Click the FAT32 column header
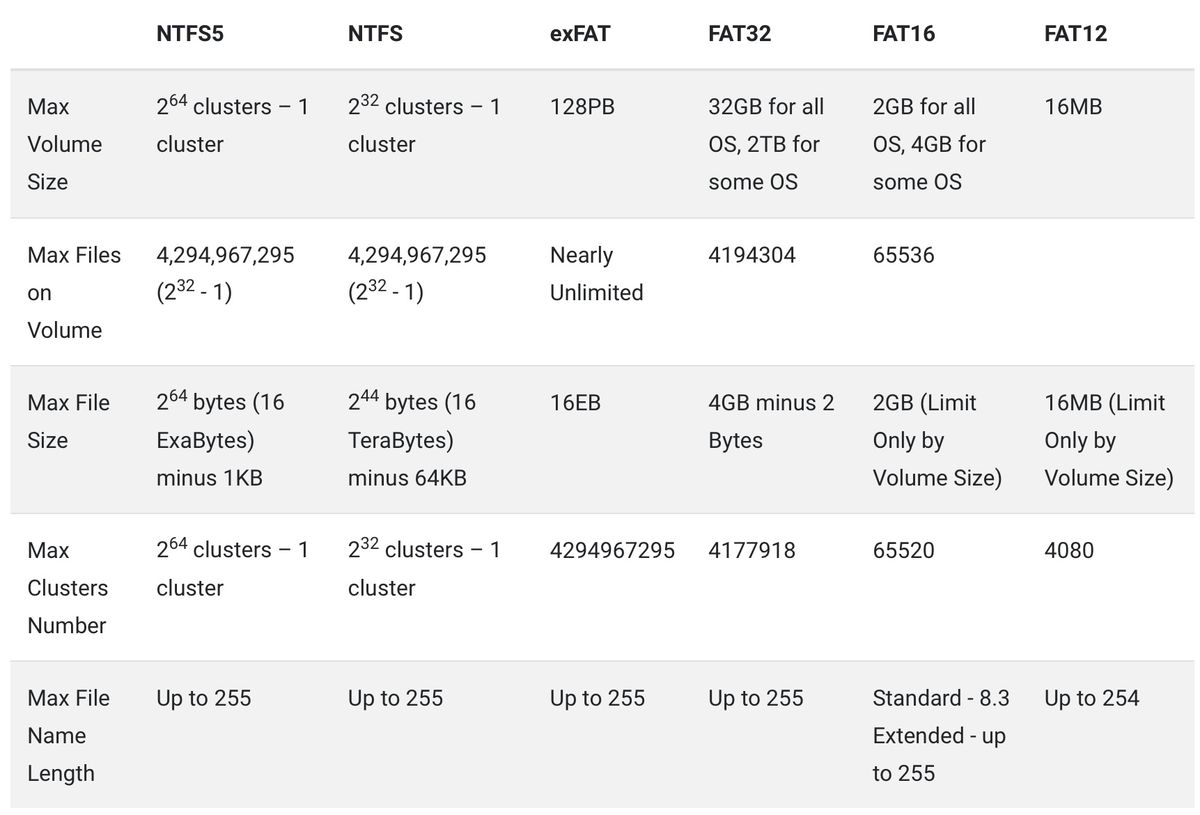 pos(740,33)
